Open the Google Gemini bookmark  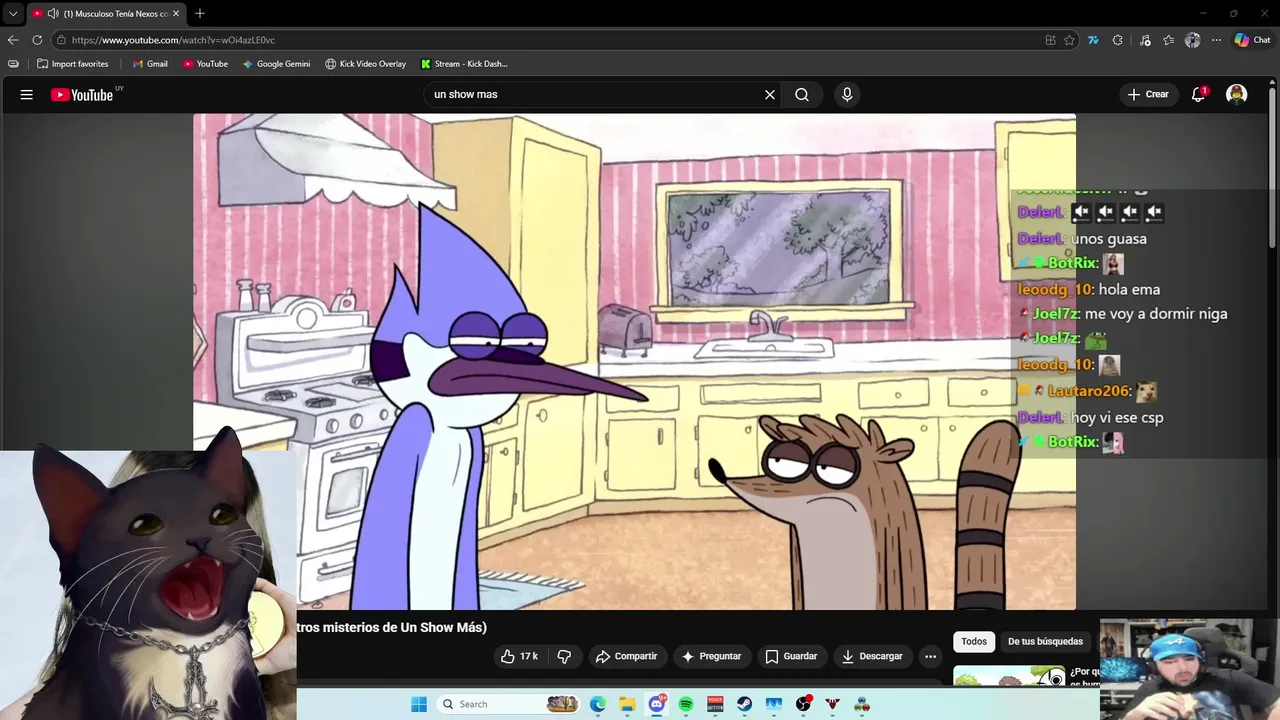(x=276, y=64)
